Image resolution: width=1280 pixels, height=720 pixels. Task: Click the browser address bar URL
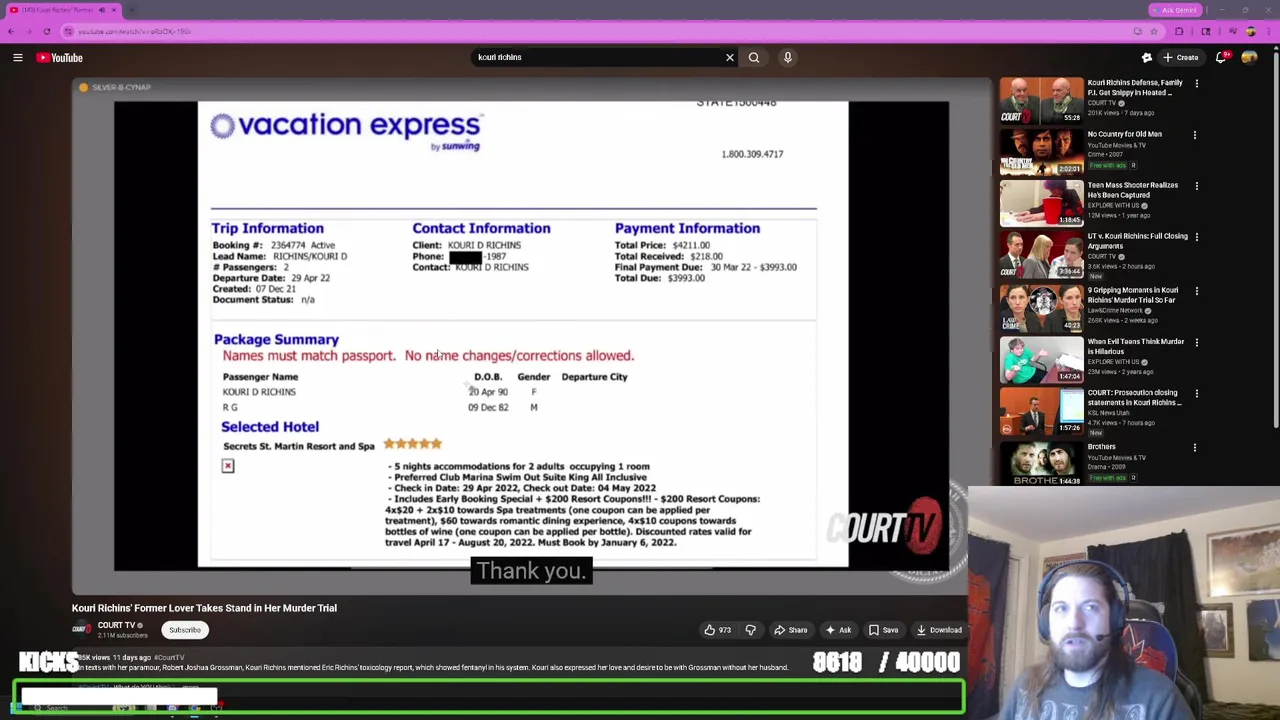tap(134, 31)
